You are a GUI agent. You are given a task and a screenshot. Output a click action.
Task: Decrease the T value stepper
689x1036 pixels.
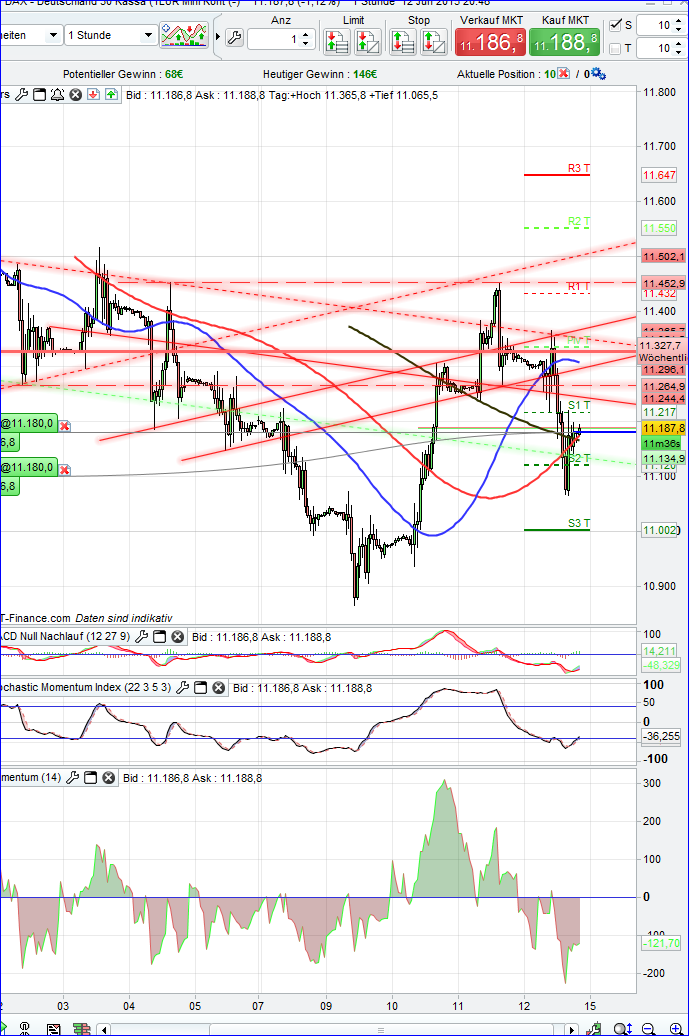(x=679, y=52)
